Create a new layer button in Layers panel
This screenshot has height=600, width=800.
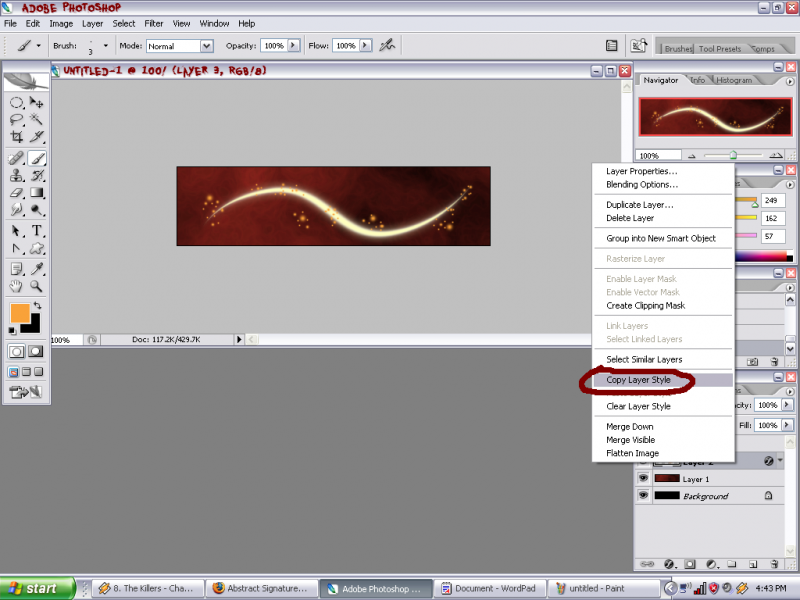point(753,564)
